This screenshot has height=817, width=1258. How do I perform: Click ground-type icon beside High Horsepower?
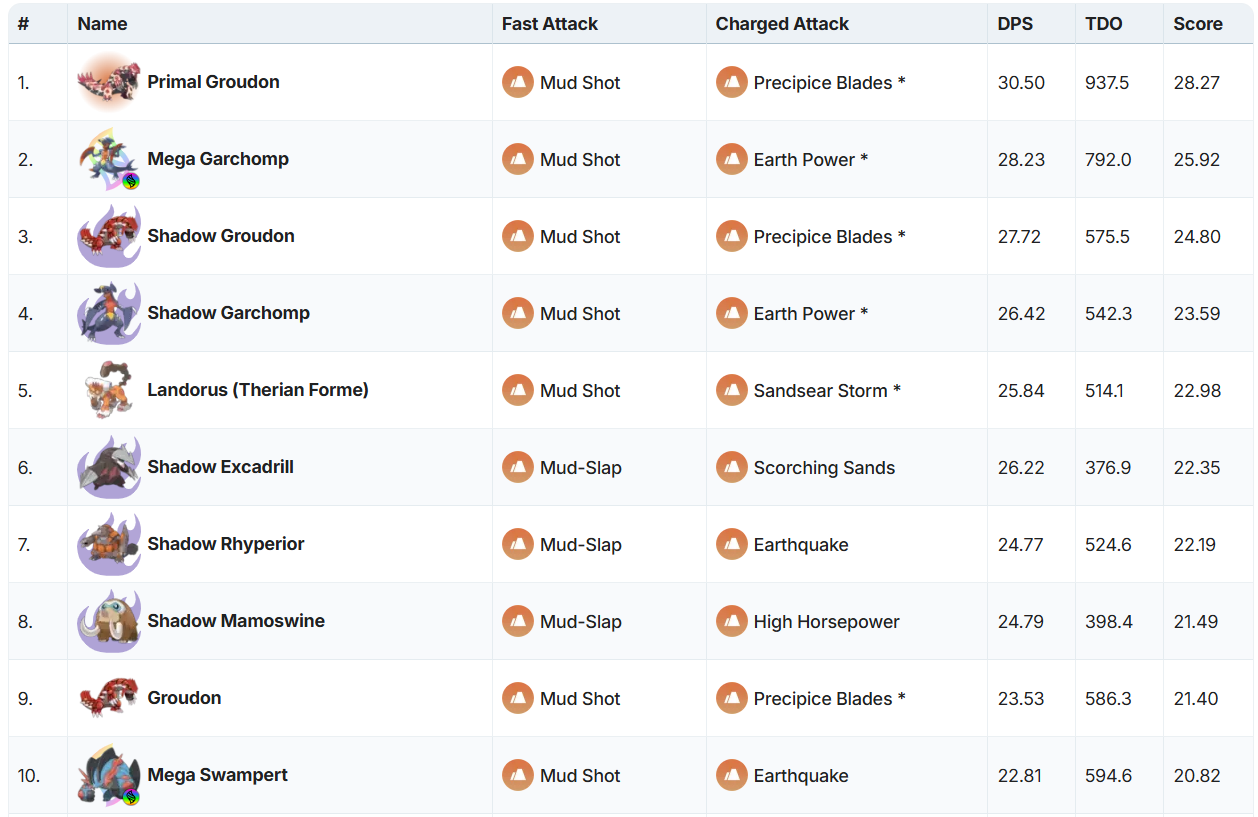tap(732, 621)
